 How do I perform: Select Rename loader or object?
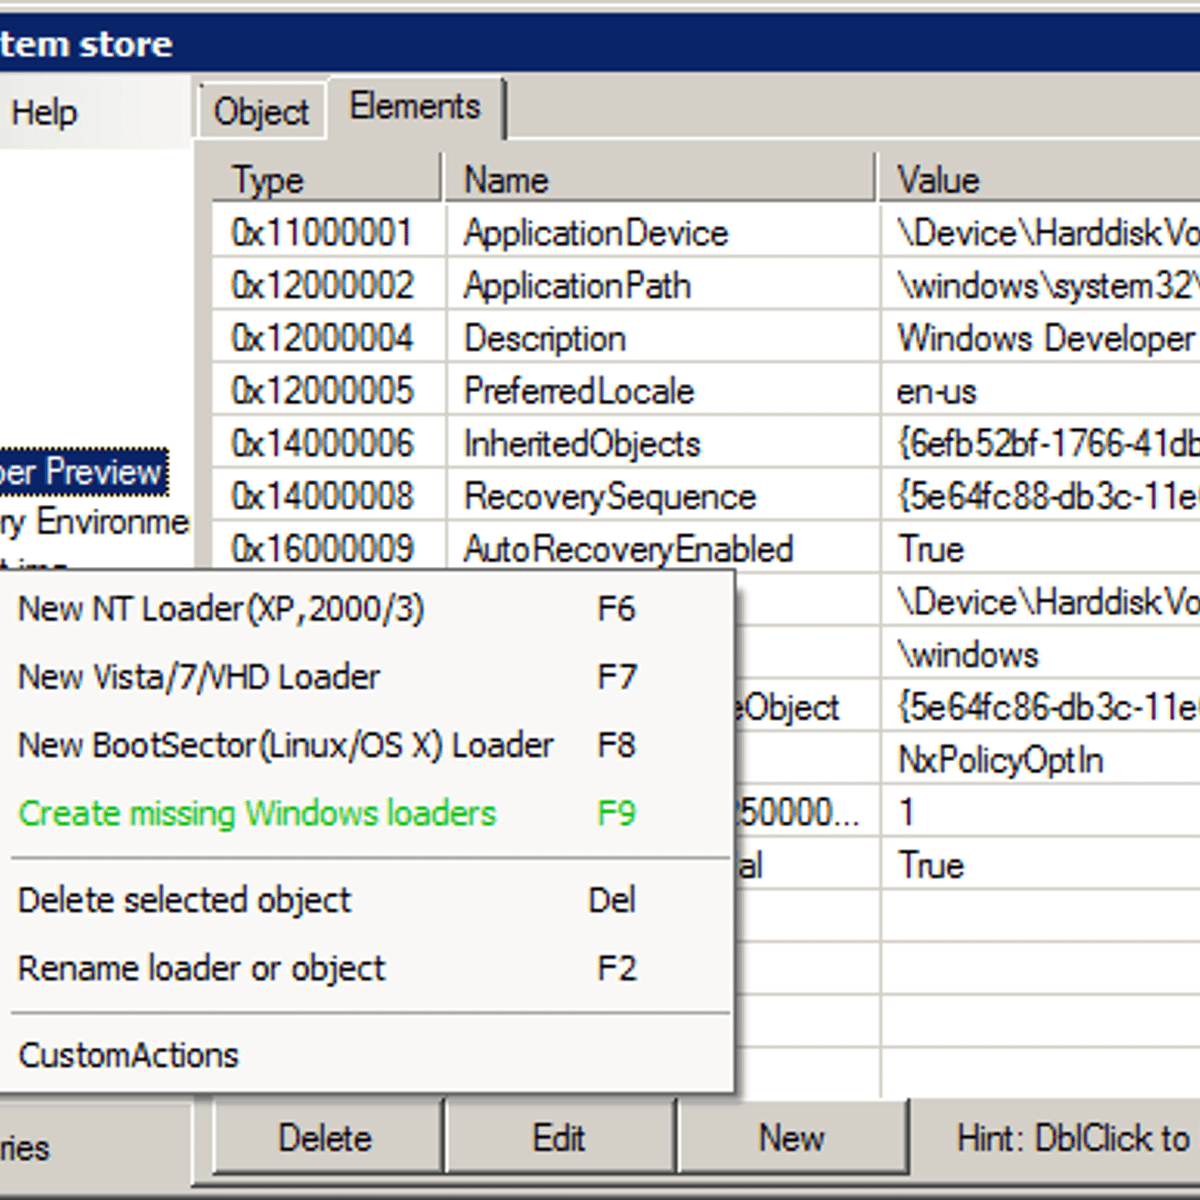[x=202, y=968]
